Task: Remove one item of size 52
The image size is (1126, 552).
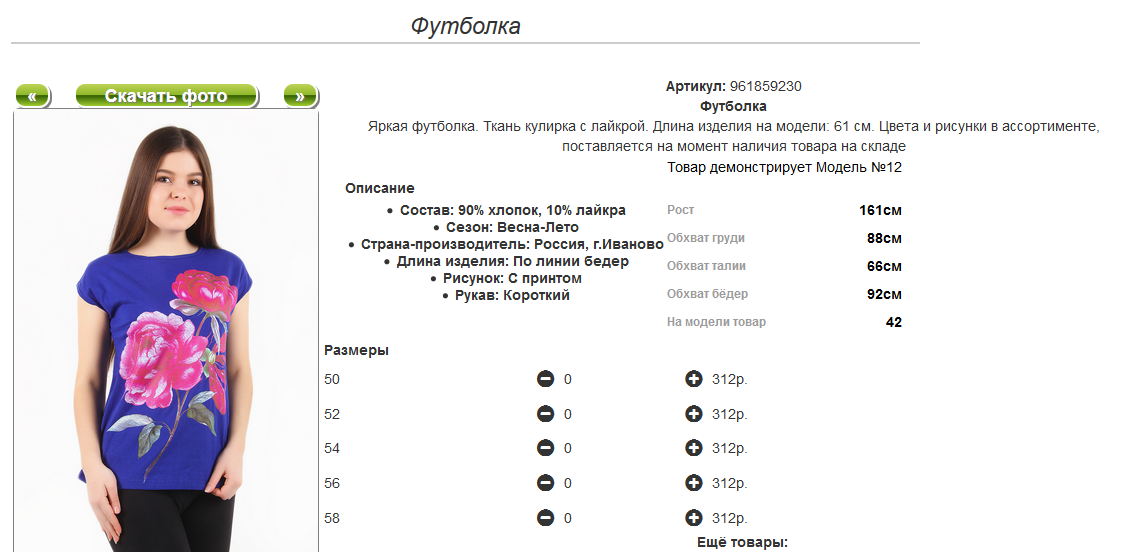Action: (545, 413)
